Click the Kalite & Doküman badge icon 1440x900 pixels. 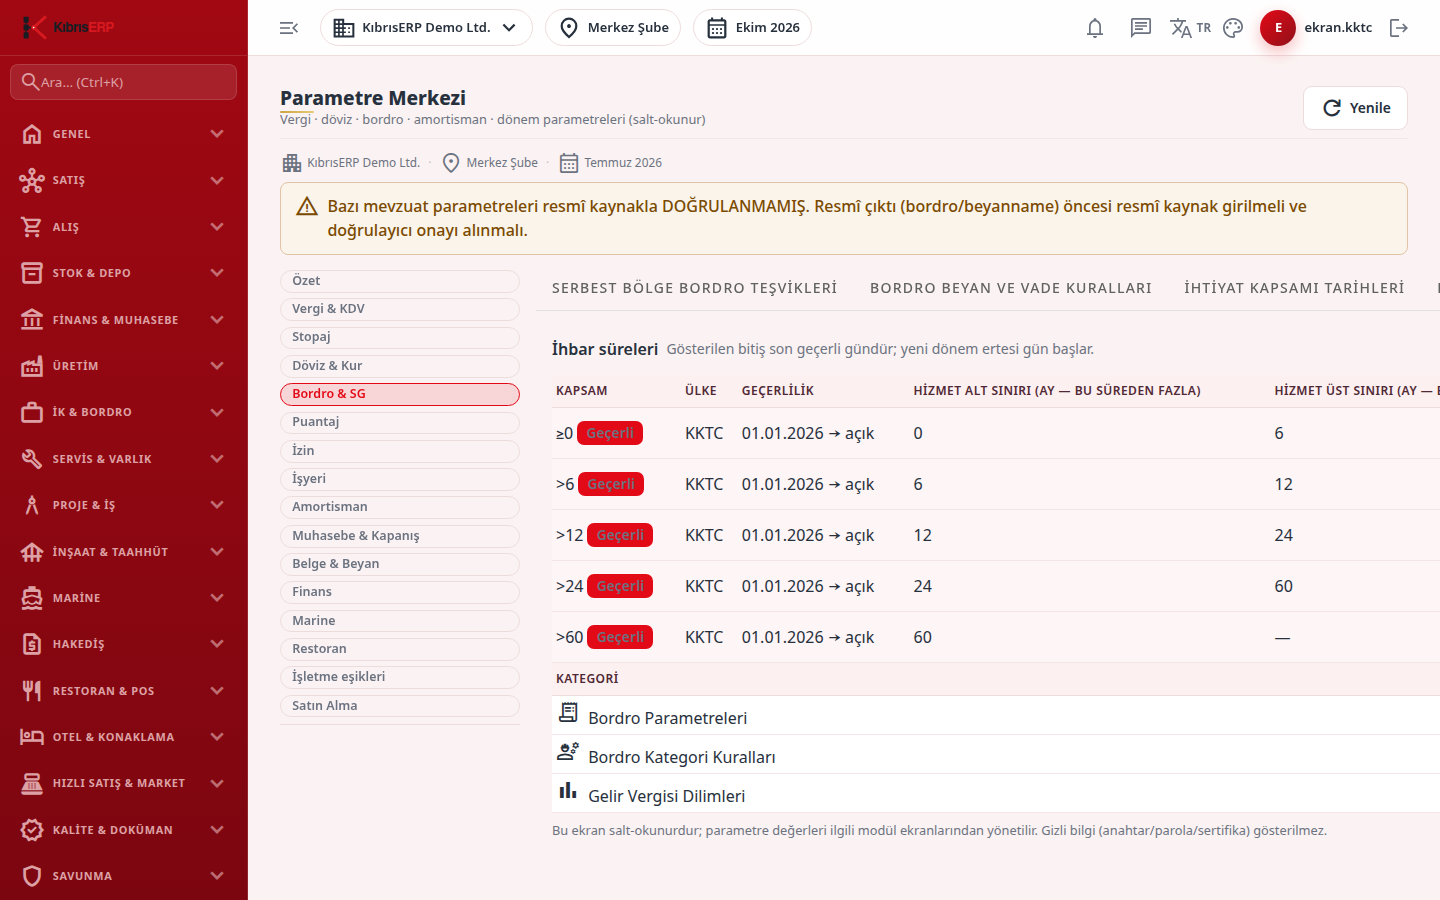[32, 830]
